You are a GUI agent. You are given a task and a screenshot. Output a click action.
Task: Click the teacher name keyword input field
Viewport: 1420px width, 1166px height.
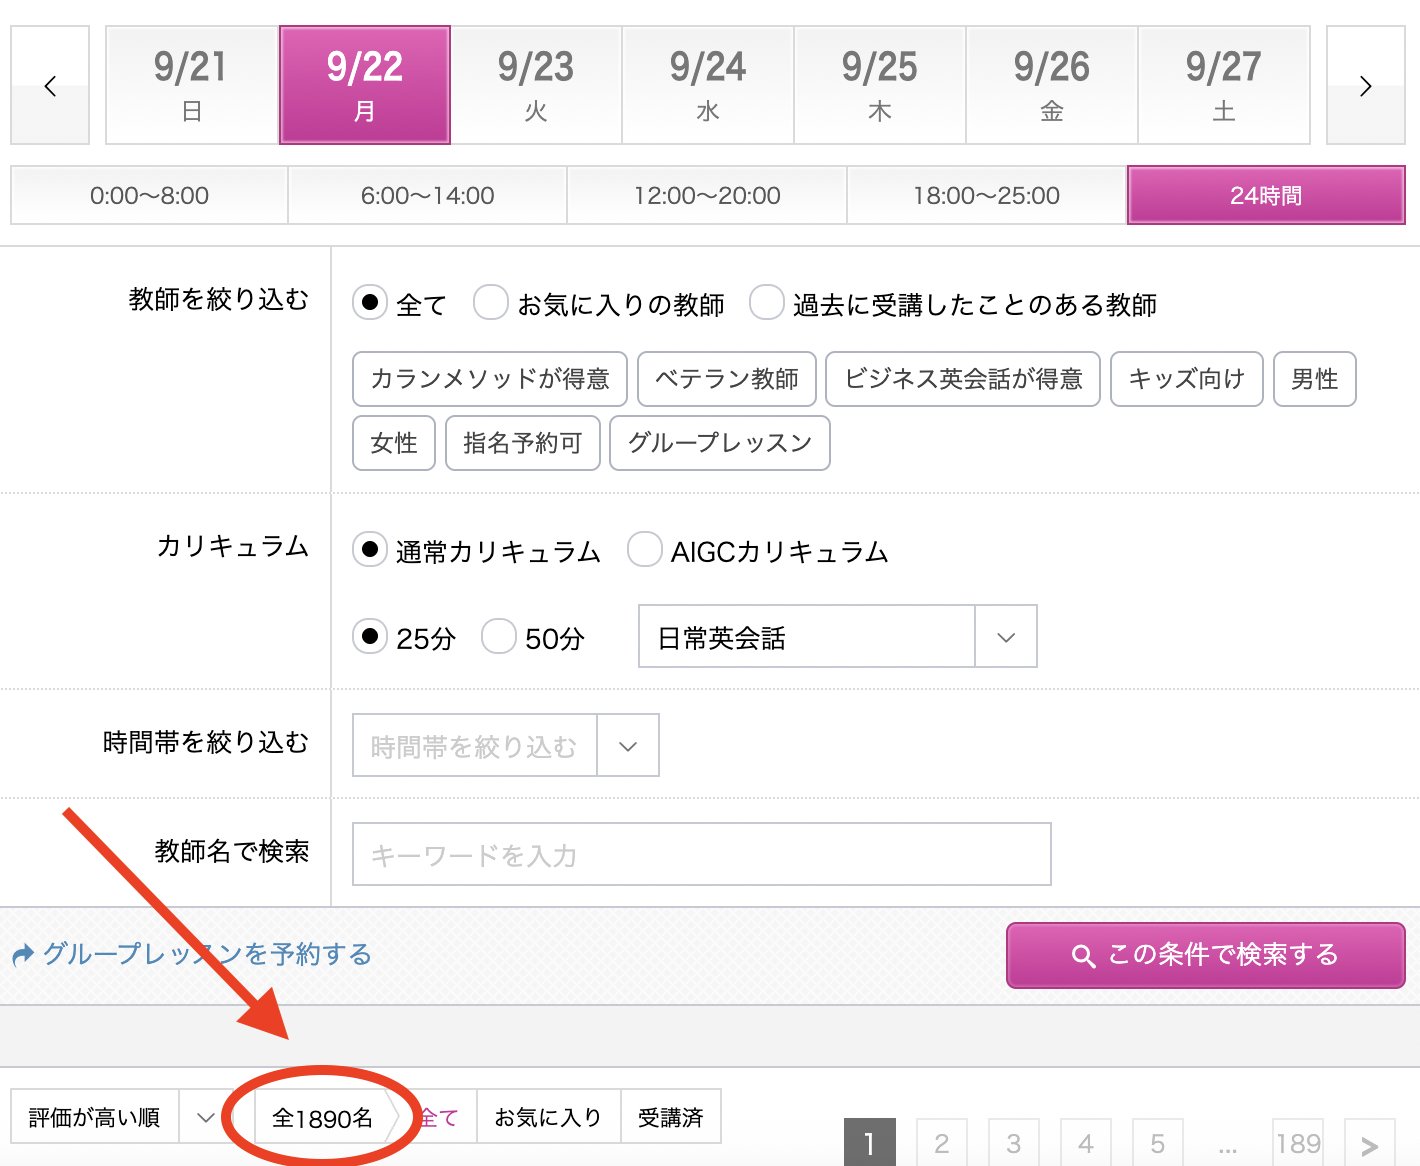click(x=701, y=855)
